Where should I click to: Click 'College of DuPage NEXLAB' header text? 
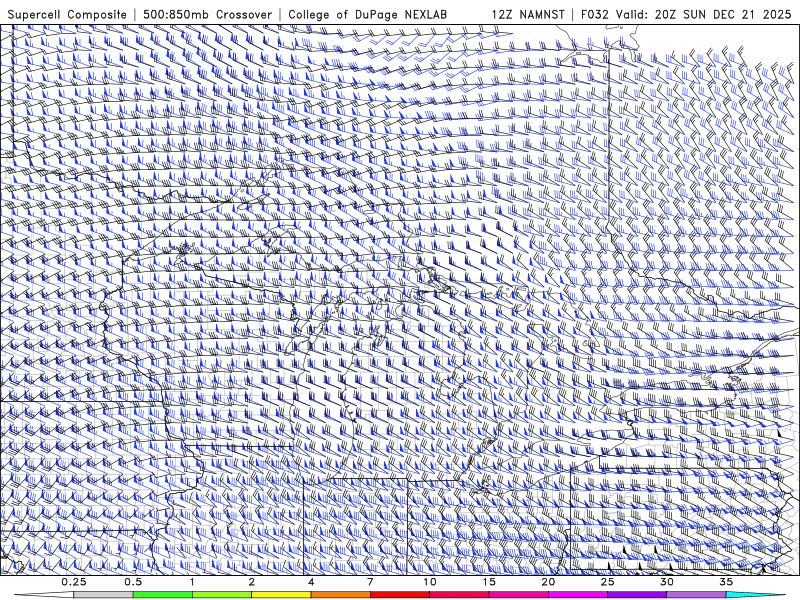pos(367,14)
